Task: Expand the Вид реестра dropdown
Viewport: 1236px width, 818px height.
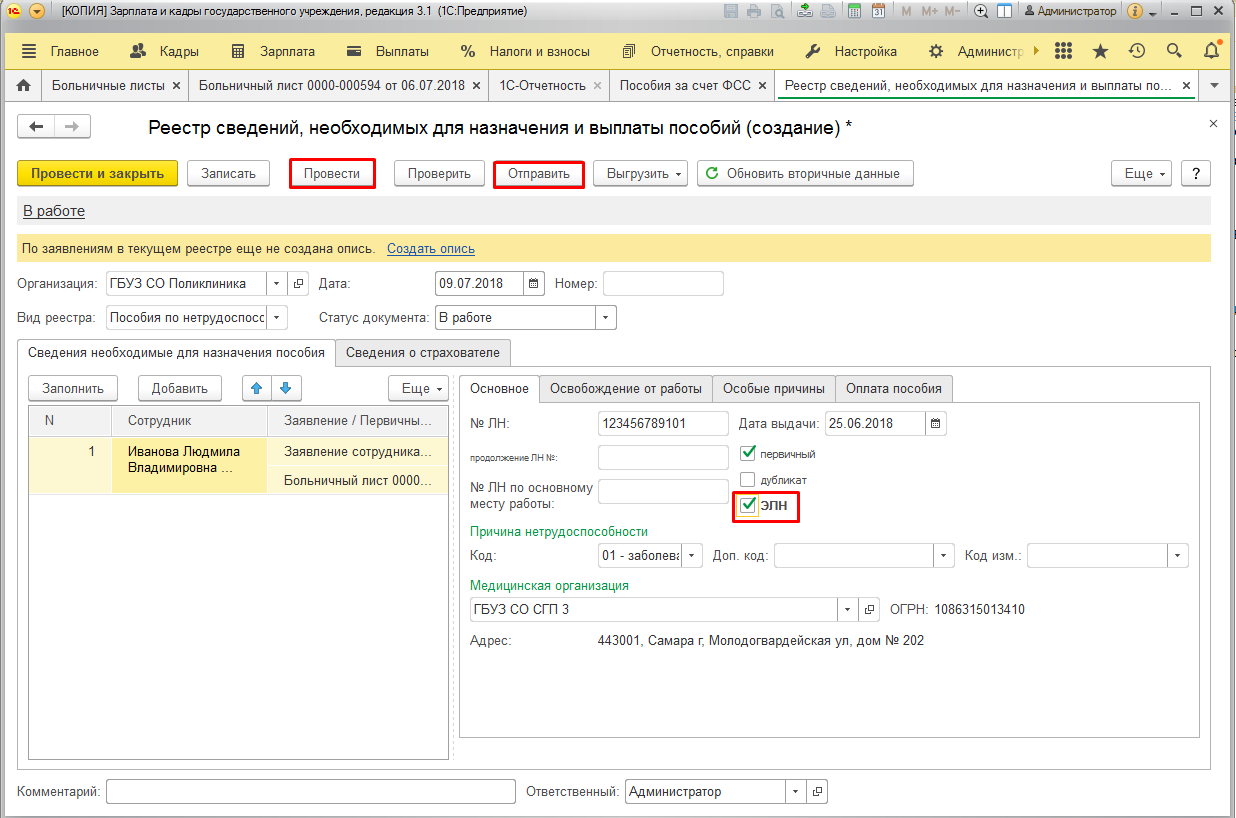Action: pos(276,318)
